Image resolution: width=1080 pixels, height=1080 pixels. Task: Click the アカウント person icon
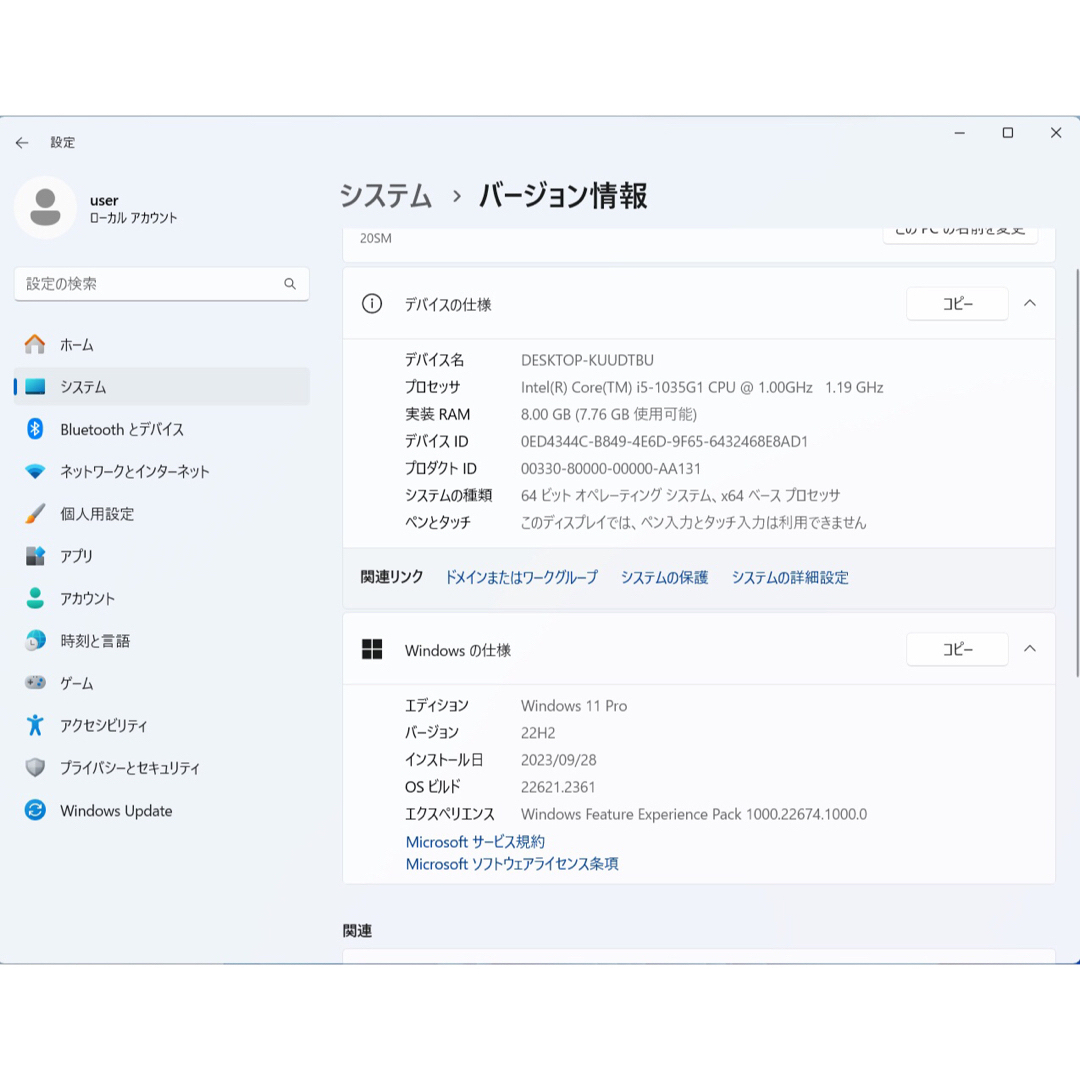coord(35,598)
